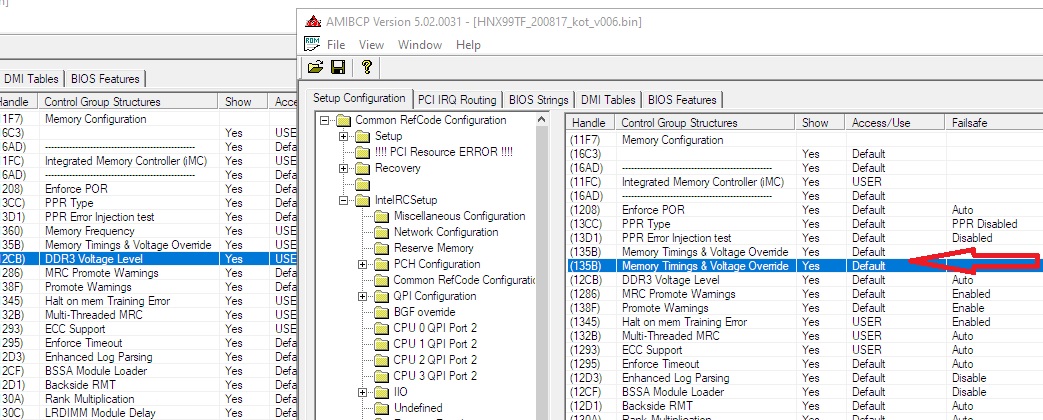Open BIOS Features tab in the back window

[x=105, y=79]
